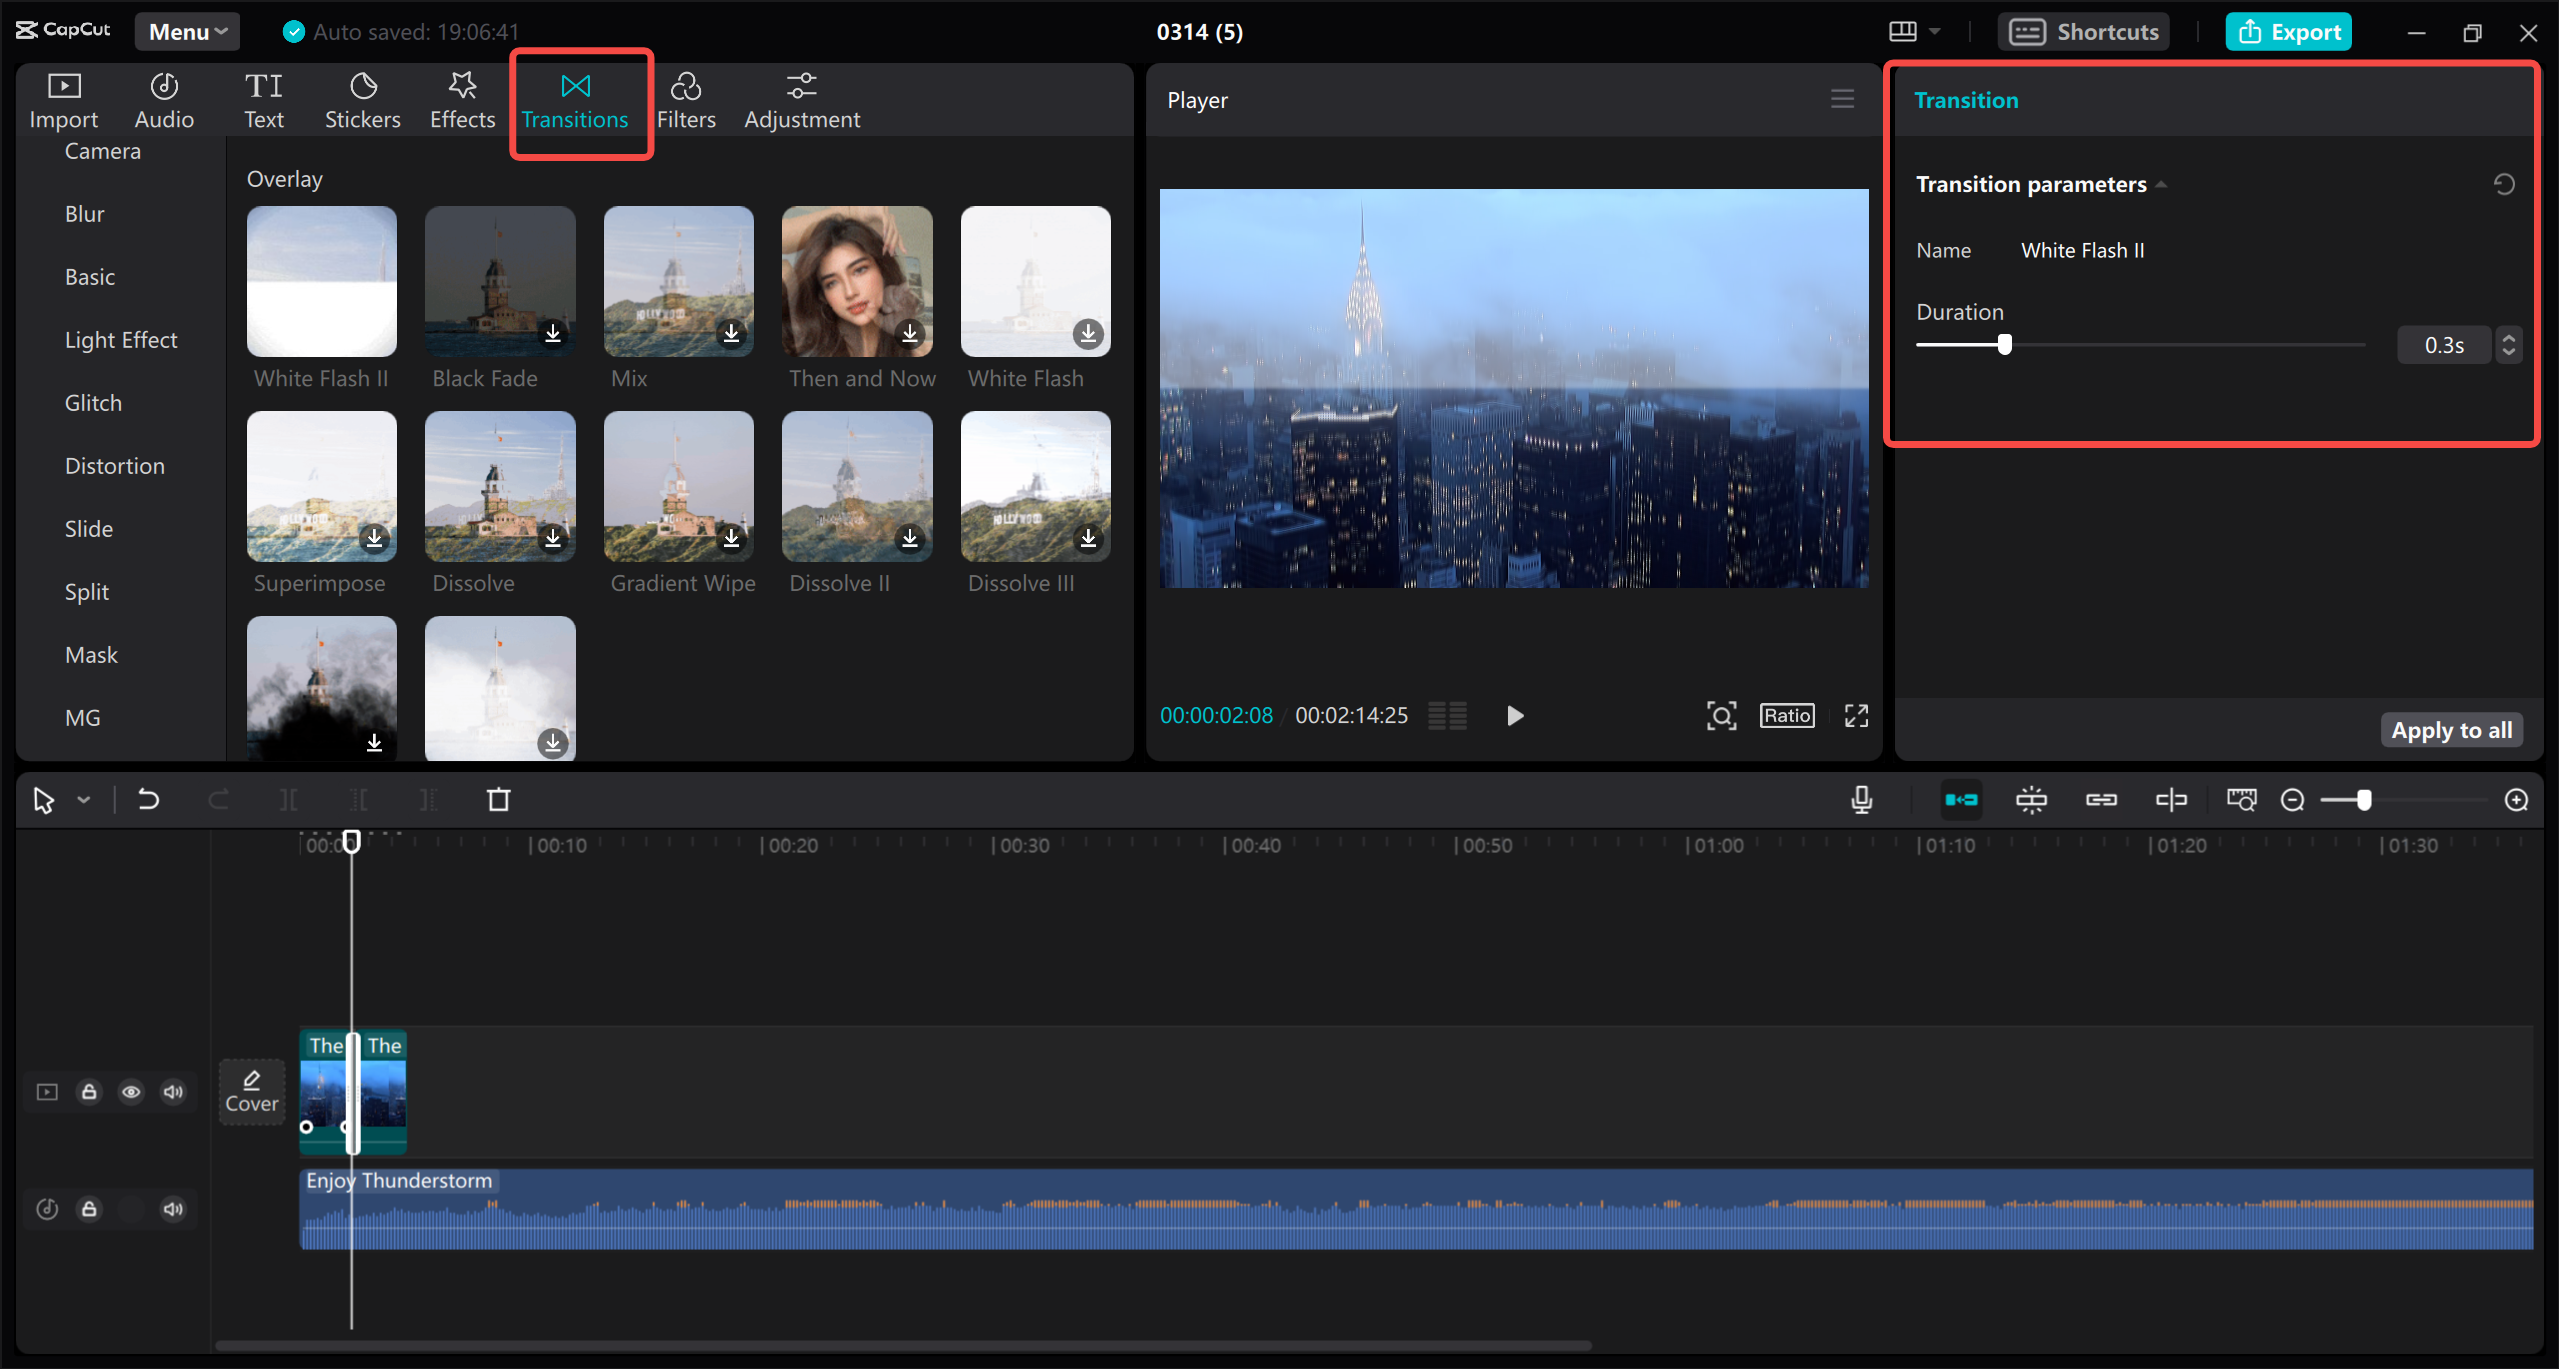The width and height of the screenshot is (2559, 1369).
Task: Hide the video track with the eye toggle
Action: (131, 1091)
